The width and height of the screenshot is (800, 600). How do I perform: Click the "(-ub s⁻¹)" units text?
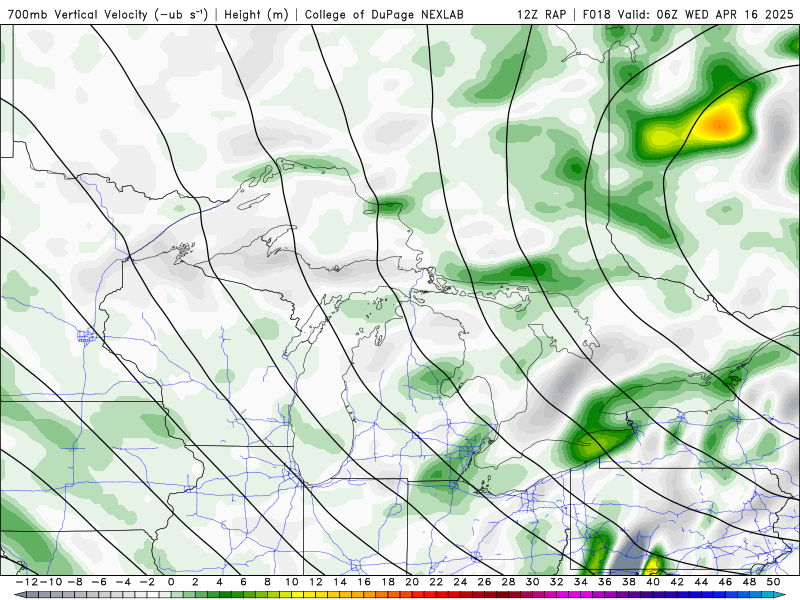(x=181, y=14)
